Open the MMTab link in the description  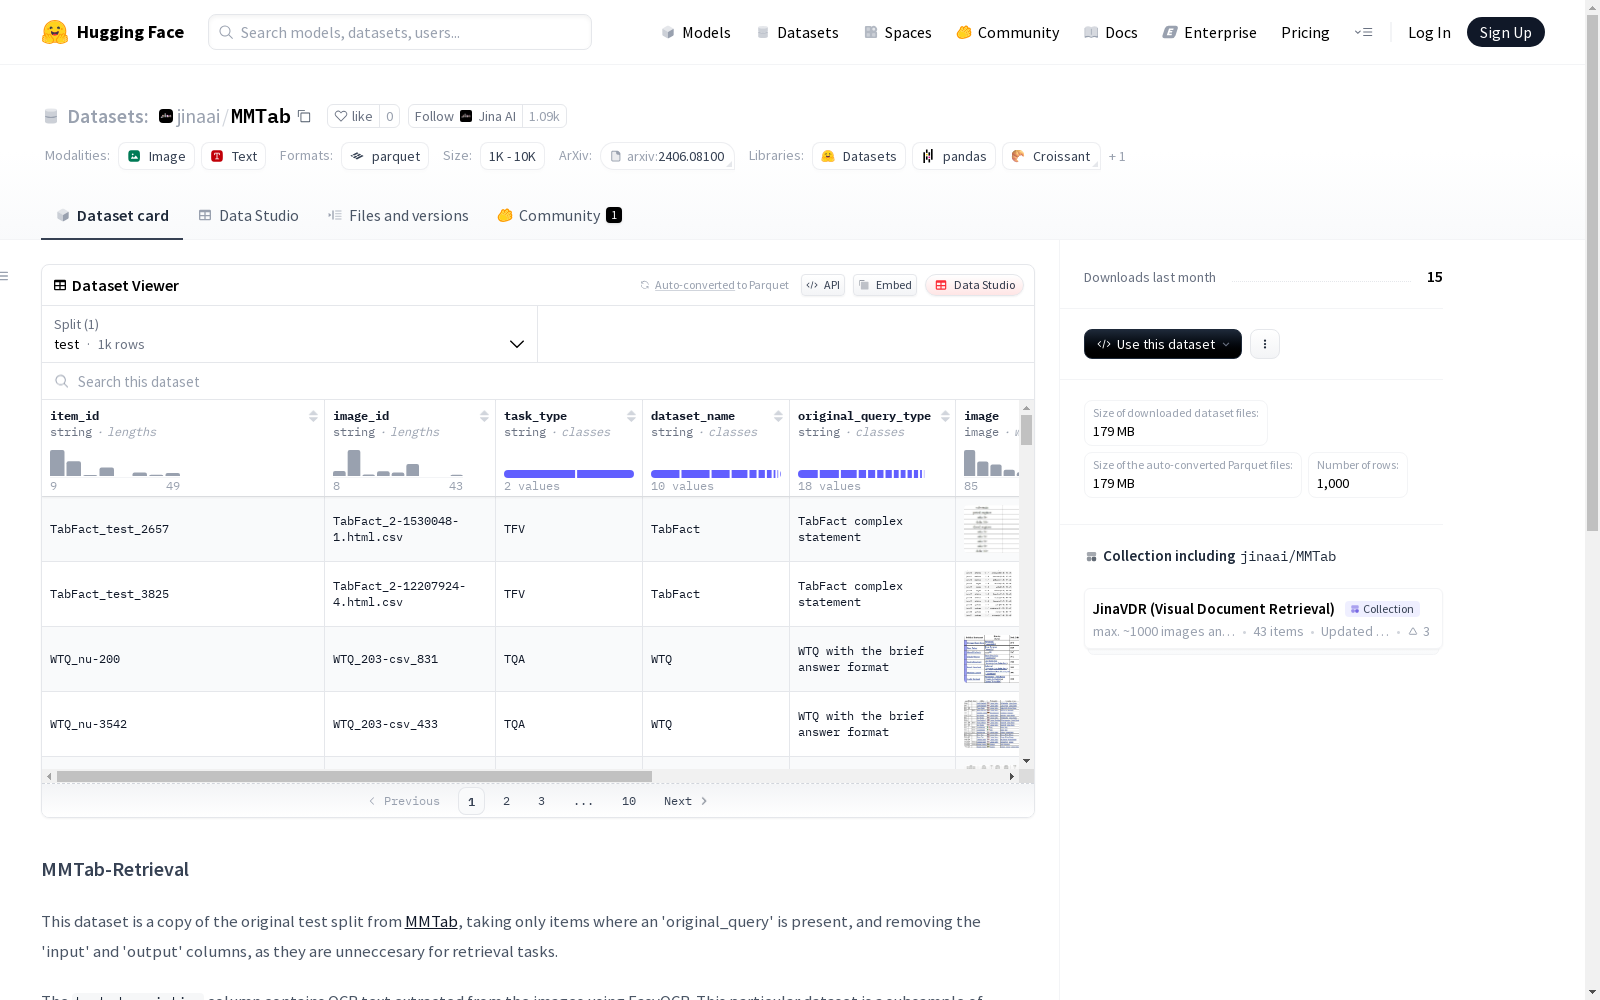(x=431, y=922)
